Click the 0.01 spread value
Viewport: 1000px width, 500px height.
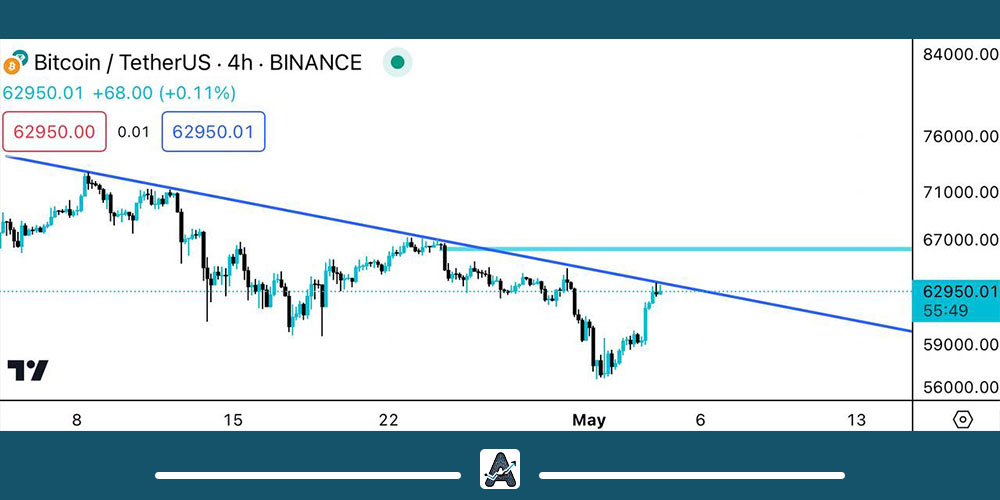tap(133, 131)
